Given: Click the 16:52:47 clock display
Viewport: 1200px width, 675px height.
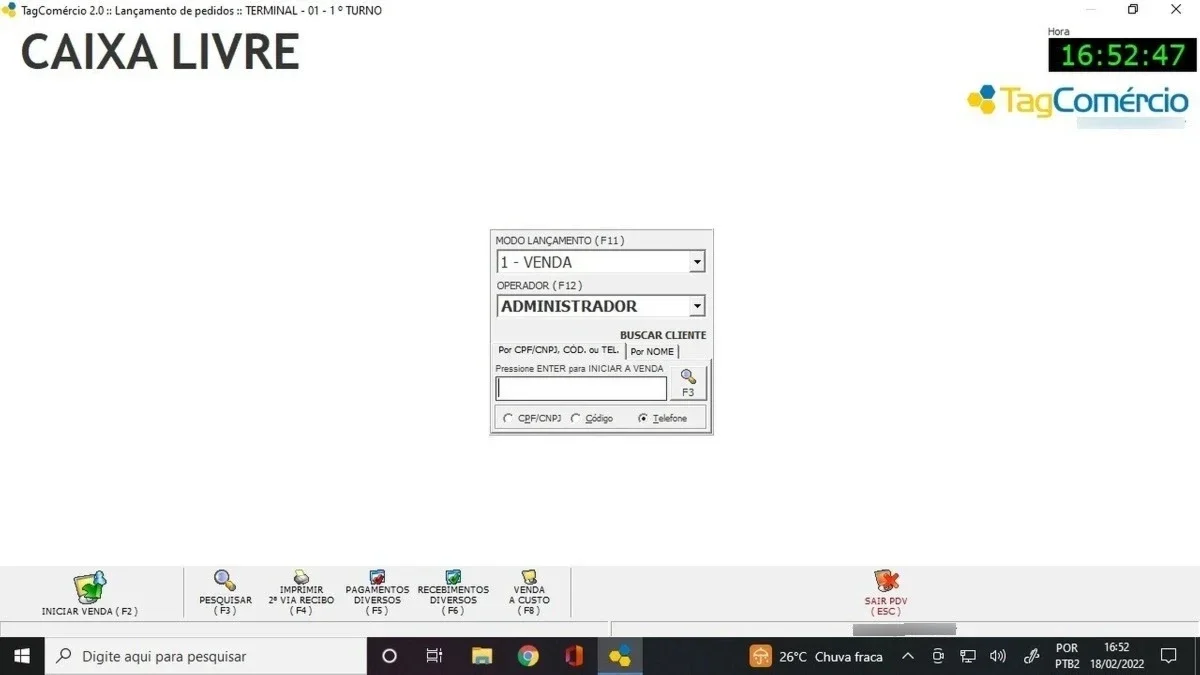Looking at the screenshot, I should [x=1122, y=55].
